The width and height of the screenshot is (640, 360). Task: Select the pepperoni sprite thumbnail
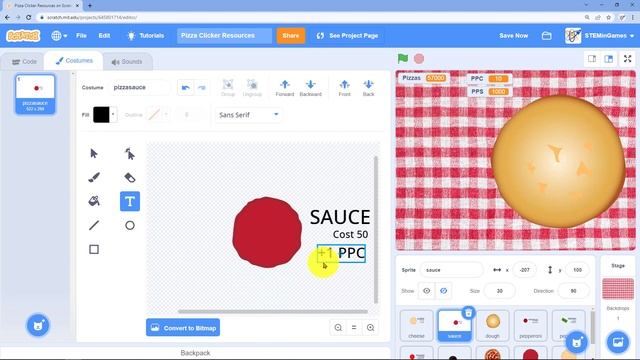530,325
